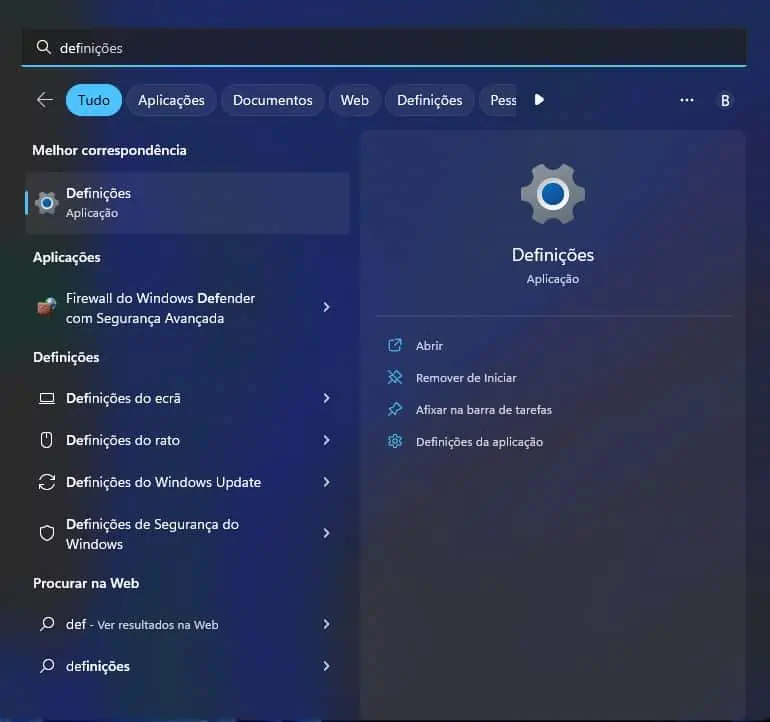
Task: Choose Afixar na barra de tarefas
Action: (x=484, y=410)
